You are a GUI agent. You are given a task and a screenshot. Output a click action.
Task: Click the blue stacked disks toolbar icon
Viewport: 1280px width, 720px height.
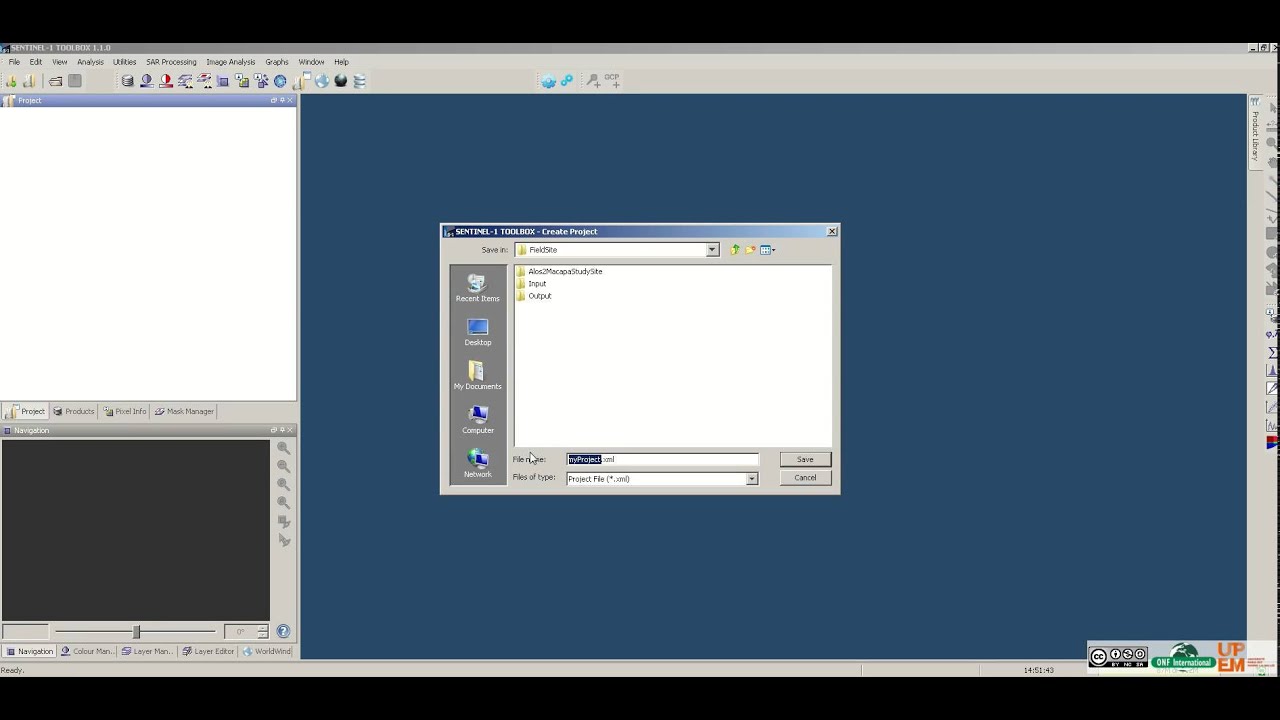359,81
